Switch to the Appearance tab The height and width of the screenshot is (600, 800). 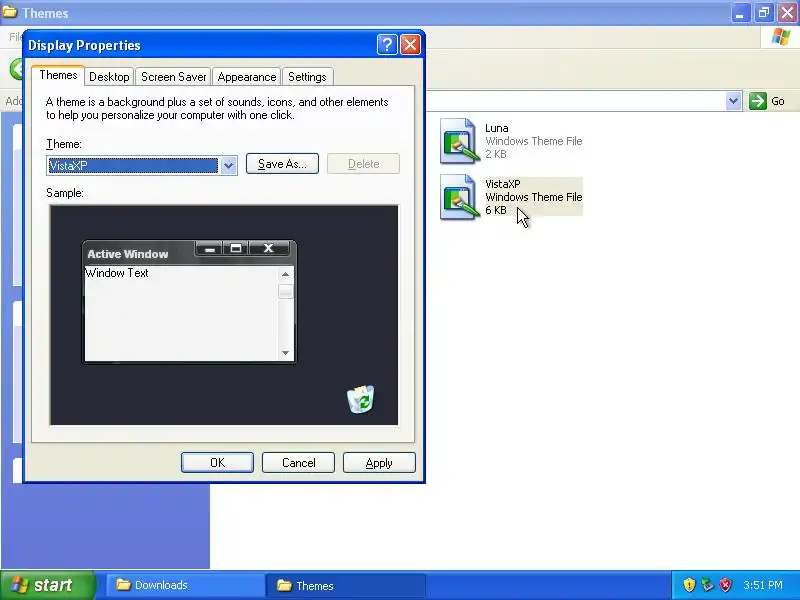point(246,77)
